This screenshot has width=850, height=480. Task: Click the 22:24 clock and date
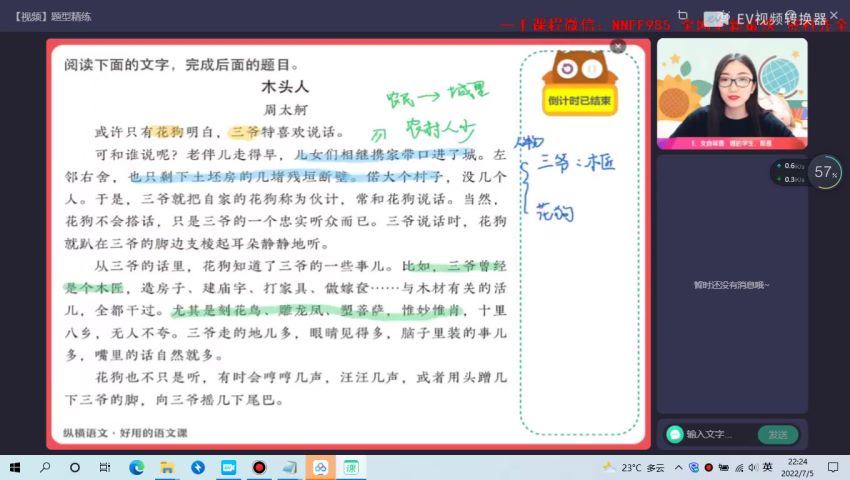797,468
